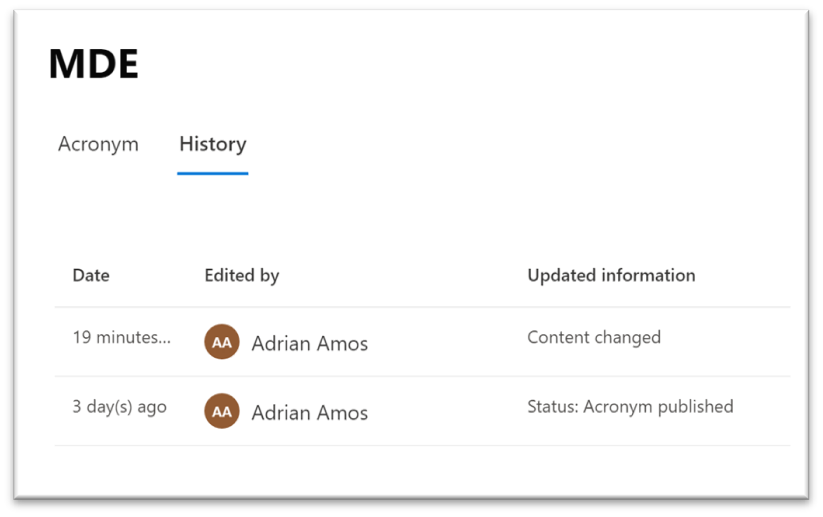Switch to the Acronym tab

[x=98, y=144]
